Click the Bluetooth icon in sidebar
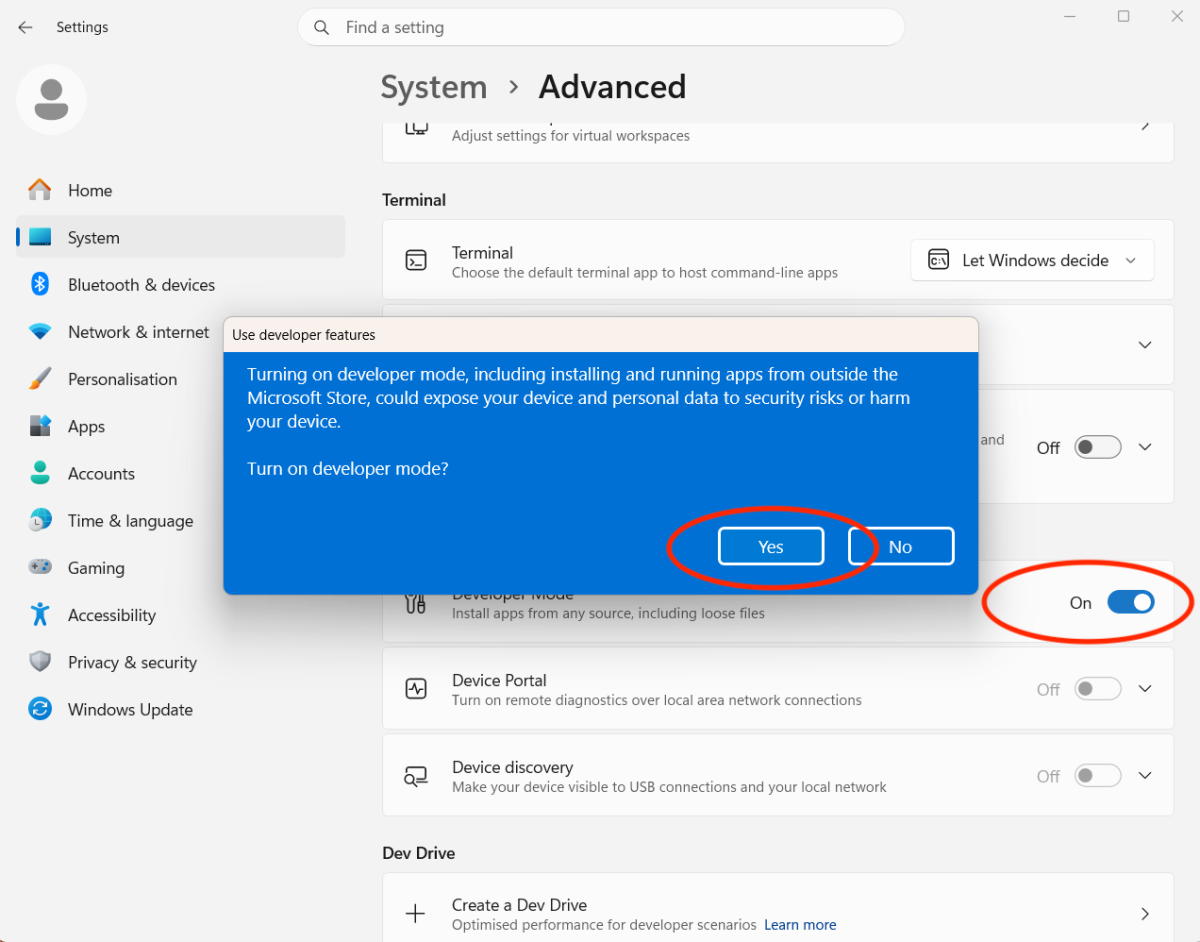This screenshot has height=942, width=1200. click(40, 284)
